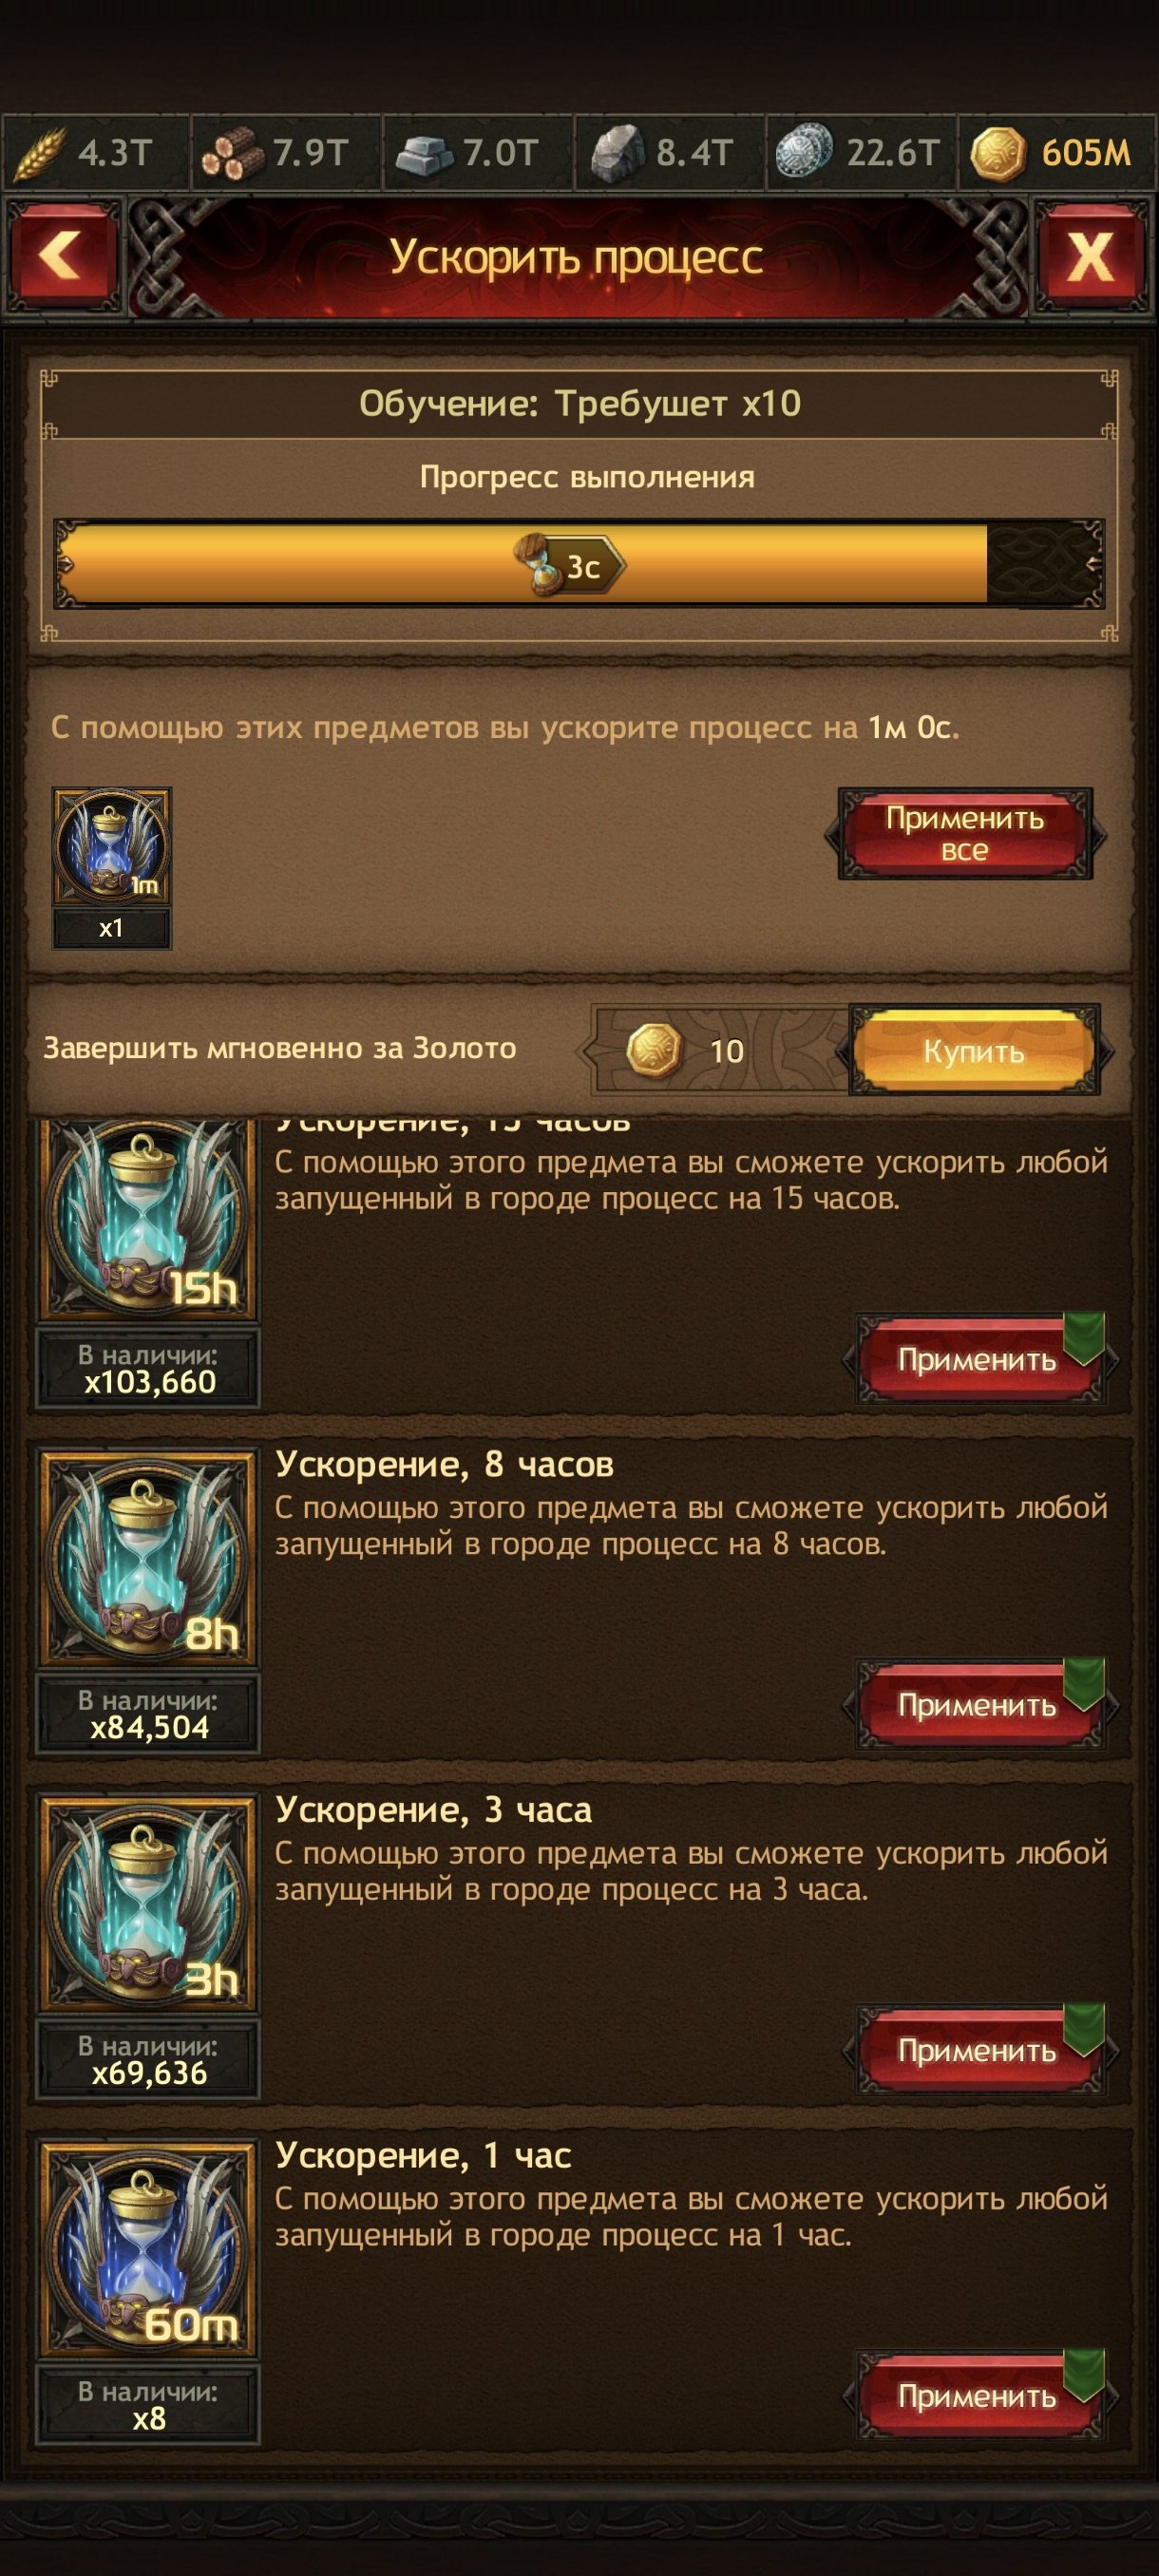This screenshot has width=1159, height=2576.
Task: Tap the training progress bar
Action: 579,564
